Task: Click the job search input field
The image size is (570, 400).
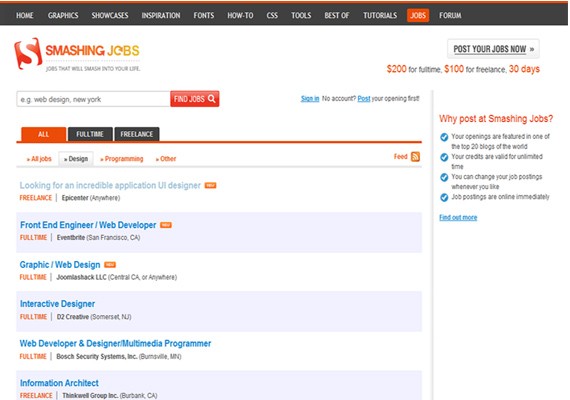Action: pyautogui.click(x=93, y=99)
